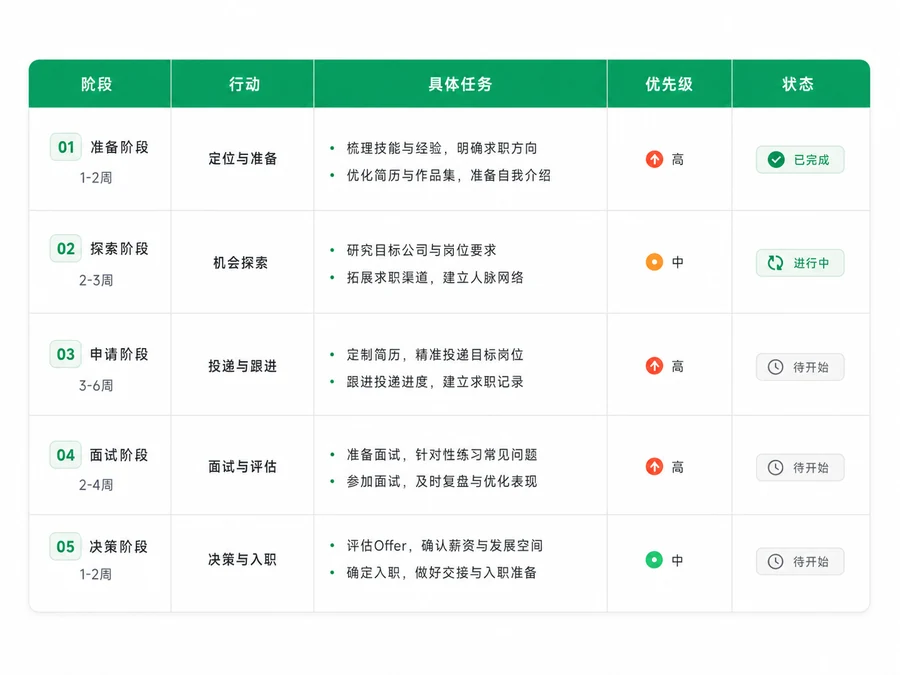Click 待开始 badge in 面试与评估 row
Screen dimensions: 900x675
point(800,467)
